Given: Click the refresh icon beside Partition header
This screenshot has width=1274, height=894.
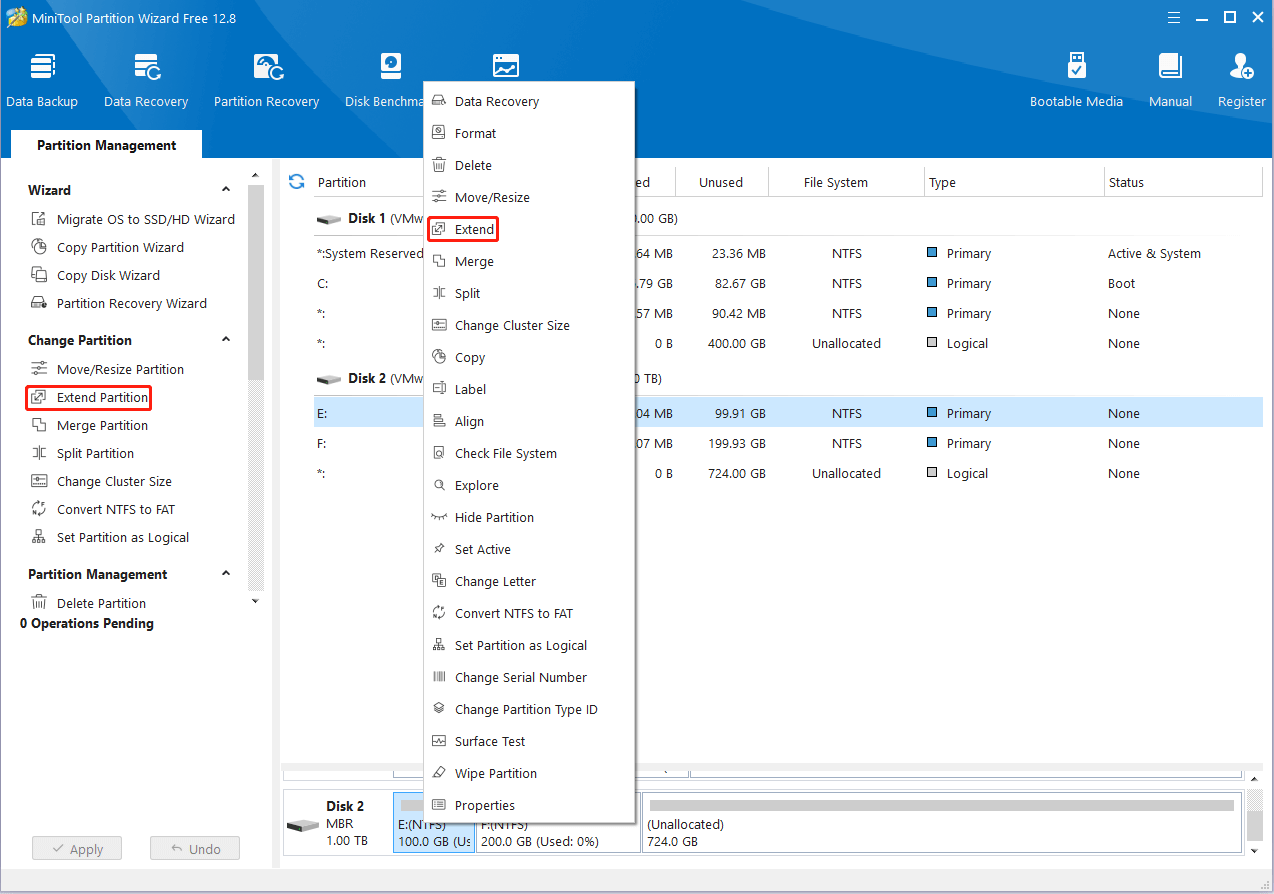Looking at the screenshot, I should (x=296, y=182).
